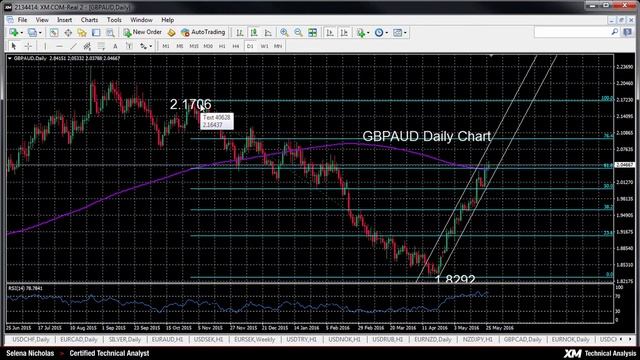This screenshot has width=640, height=360.
Task: Zoom out on the chart
Action: 298,32
